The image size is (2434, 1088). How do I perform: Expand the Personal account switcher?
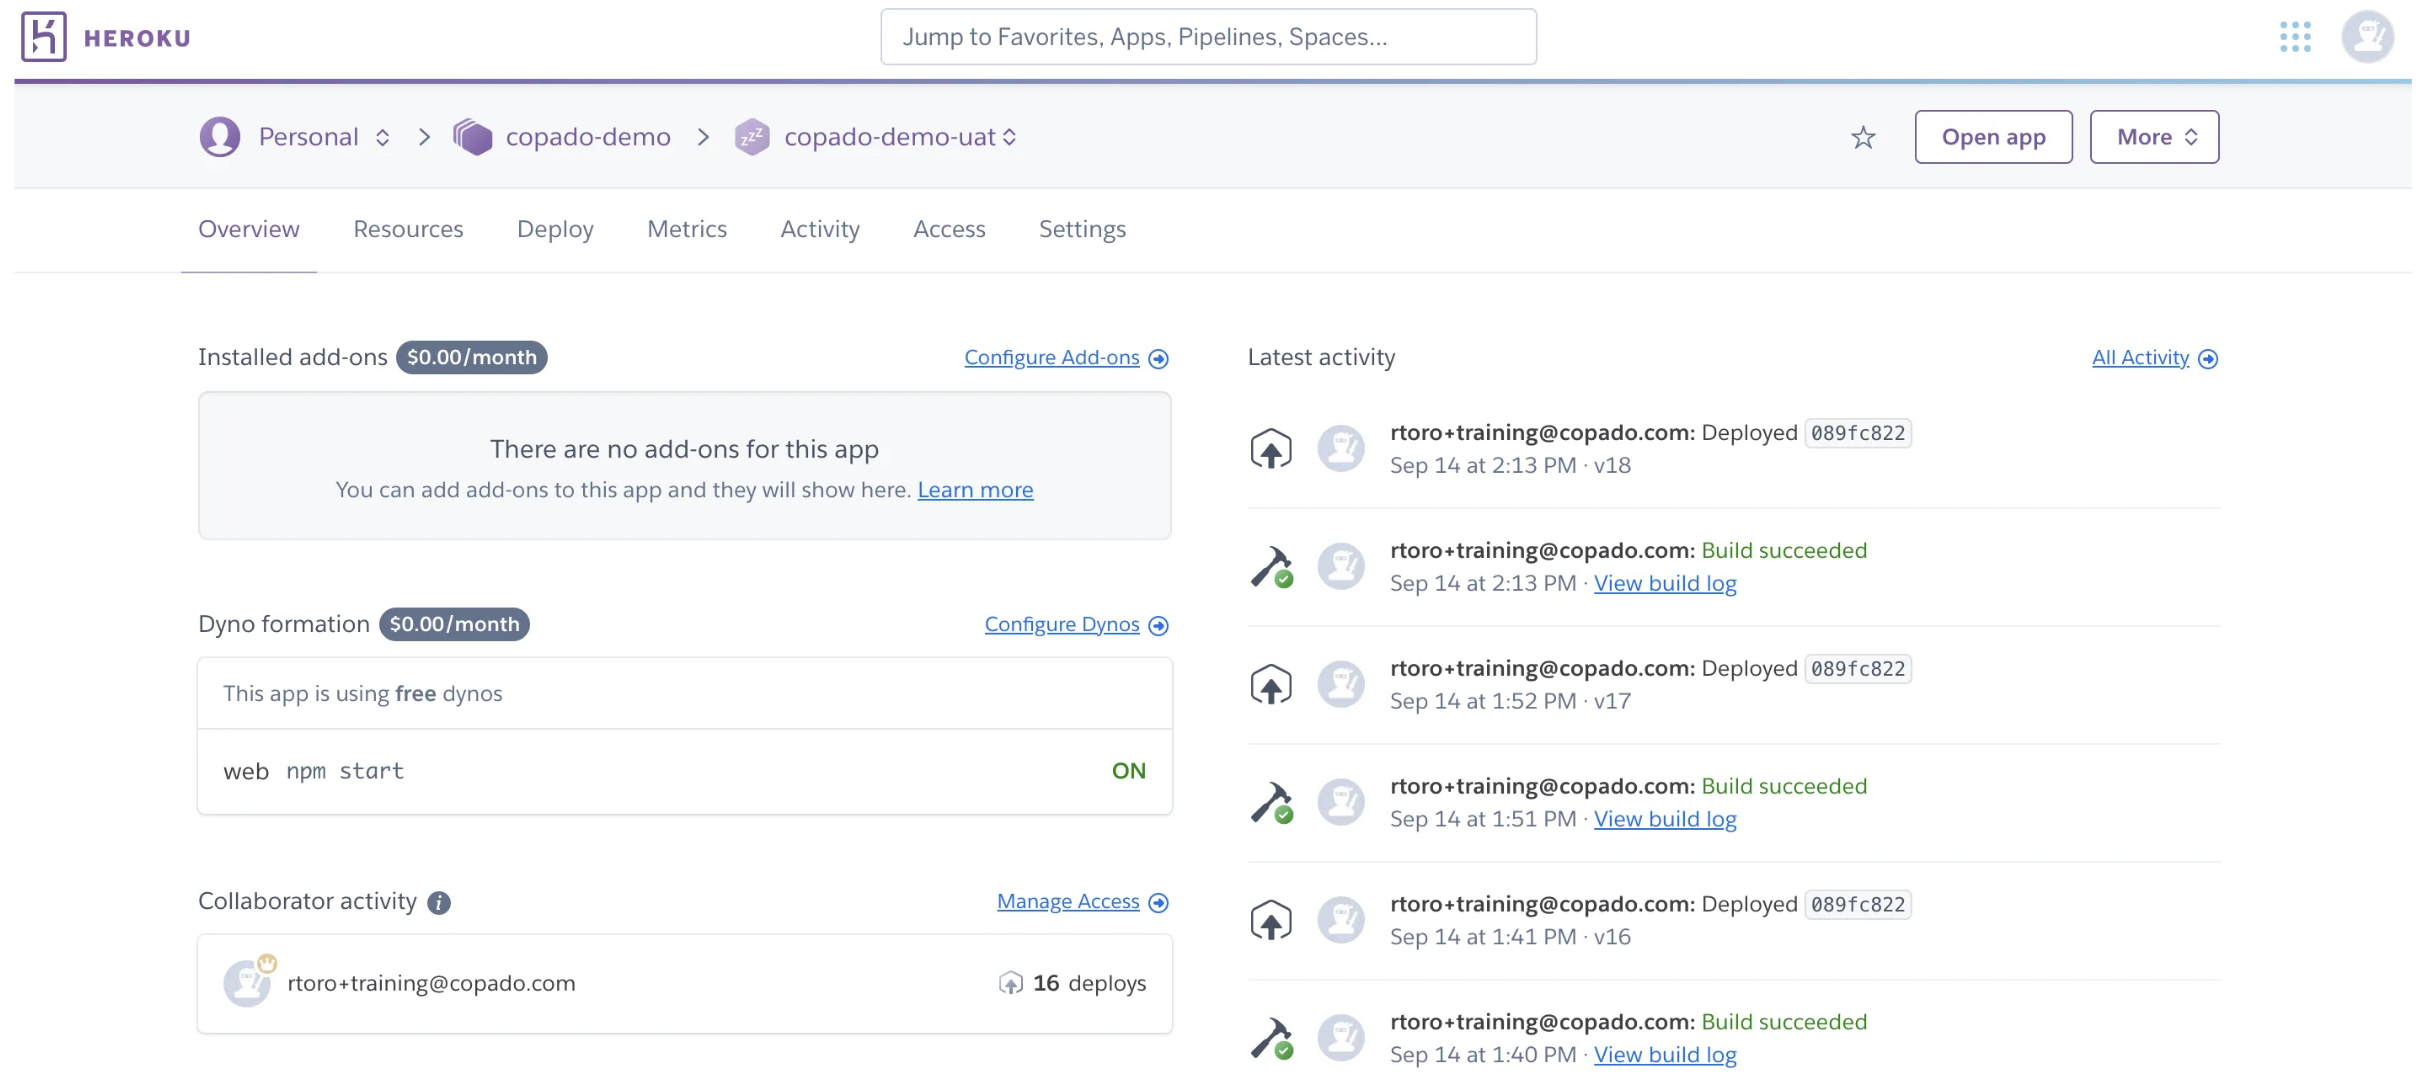click(x=382, y=137)
